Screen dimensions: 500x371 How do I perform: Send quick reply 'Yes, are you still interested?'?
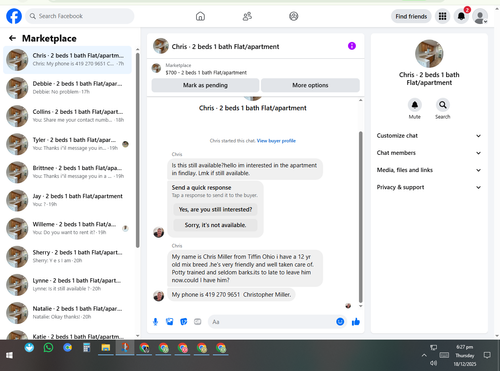[215, 210]
